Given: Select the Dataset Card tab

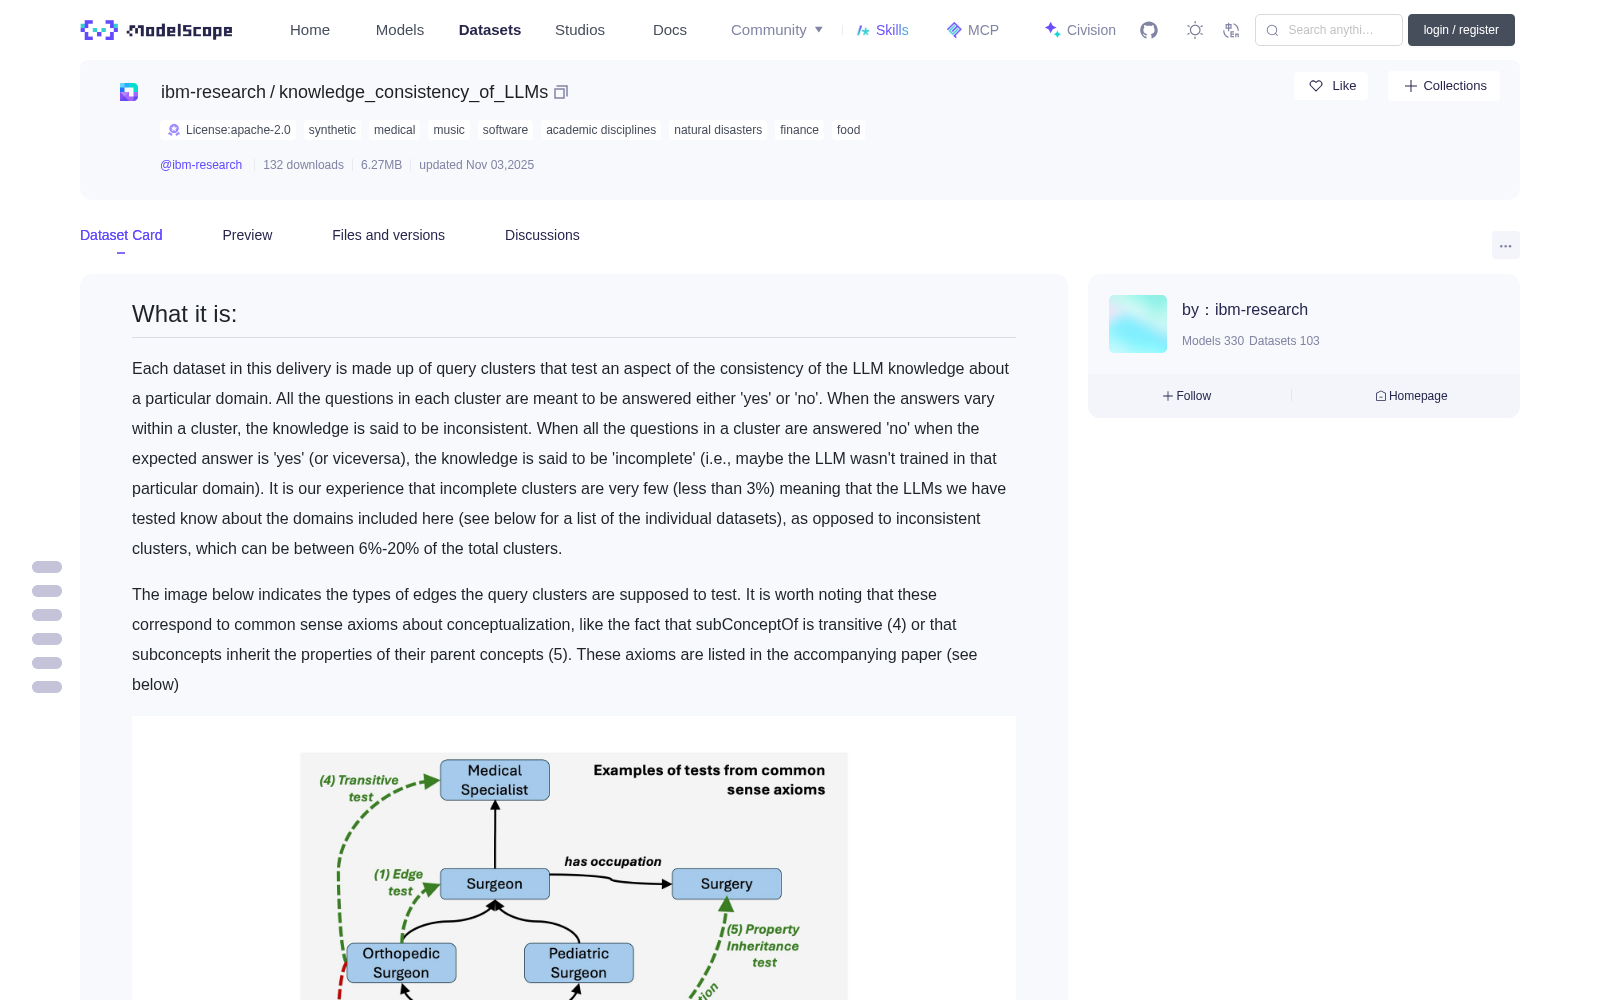Looking at the screenshot, I should [x=121, y=235].
